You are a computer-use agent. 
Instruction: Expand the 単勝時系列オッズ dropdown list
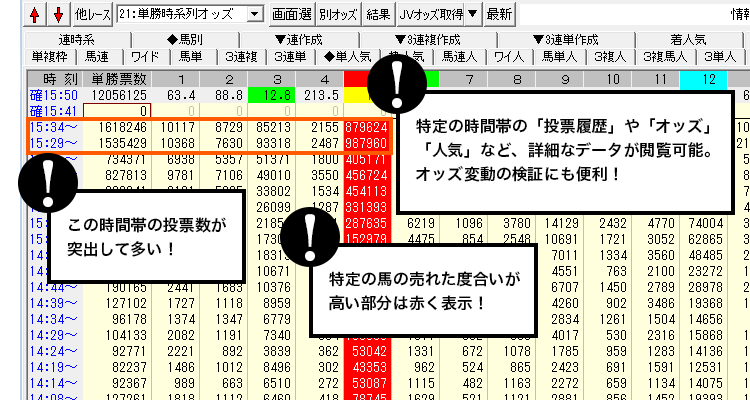[x=255, y=14]
